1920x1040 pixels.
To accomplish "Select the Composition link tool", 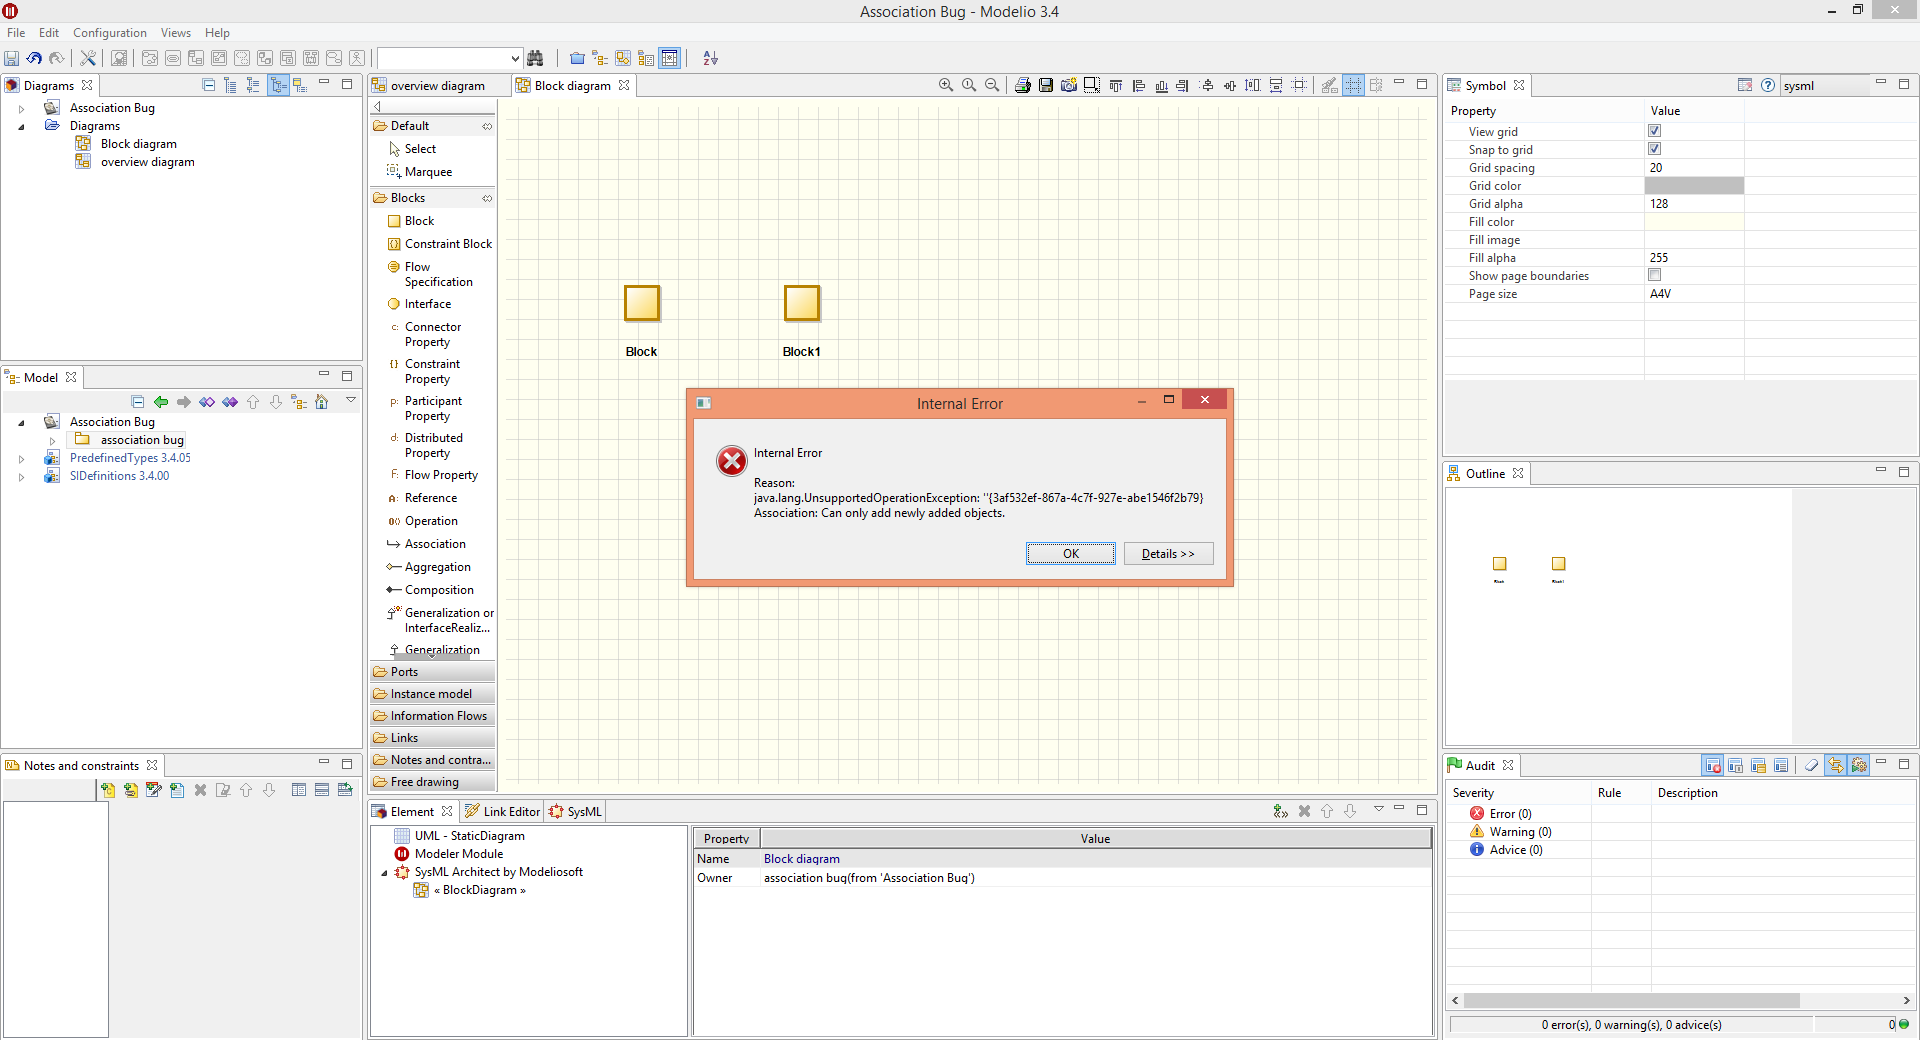I will click(x=439, y=590).
